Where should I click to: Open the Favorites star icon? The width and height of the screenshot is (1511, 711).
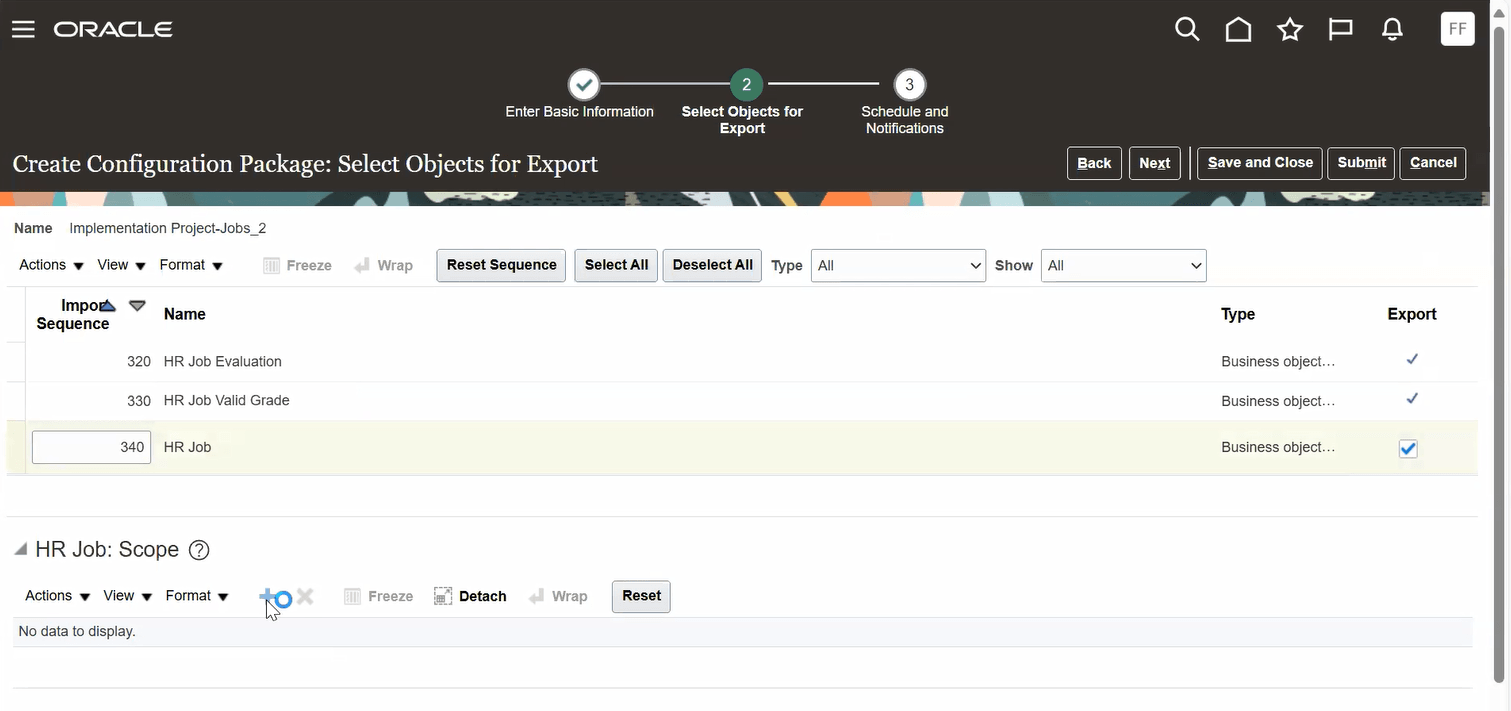(1289, 29)
